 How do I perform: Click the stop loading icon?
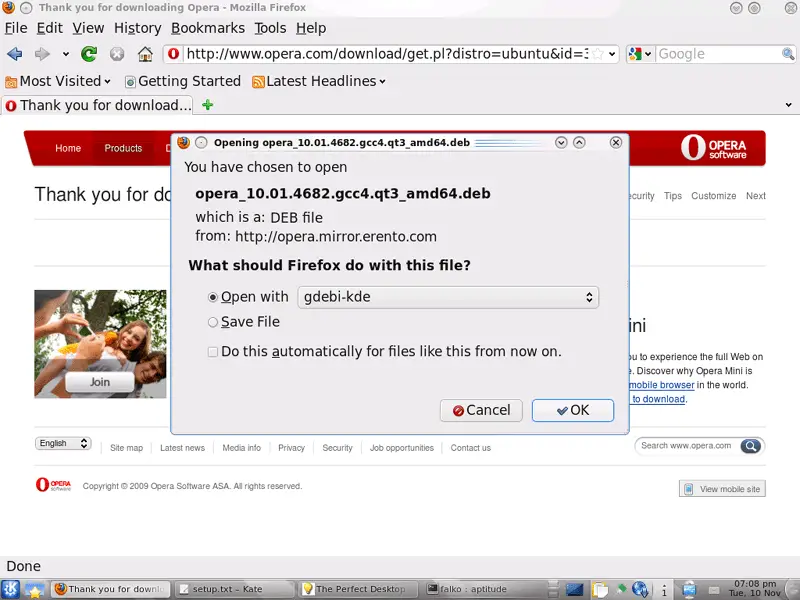pyautogui.click(x=117, y=54)
